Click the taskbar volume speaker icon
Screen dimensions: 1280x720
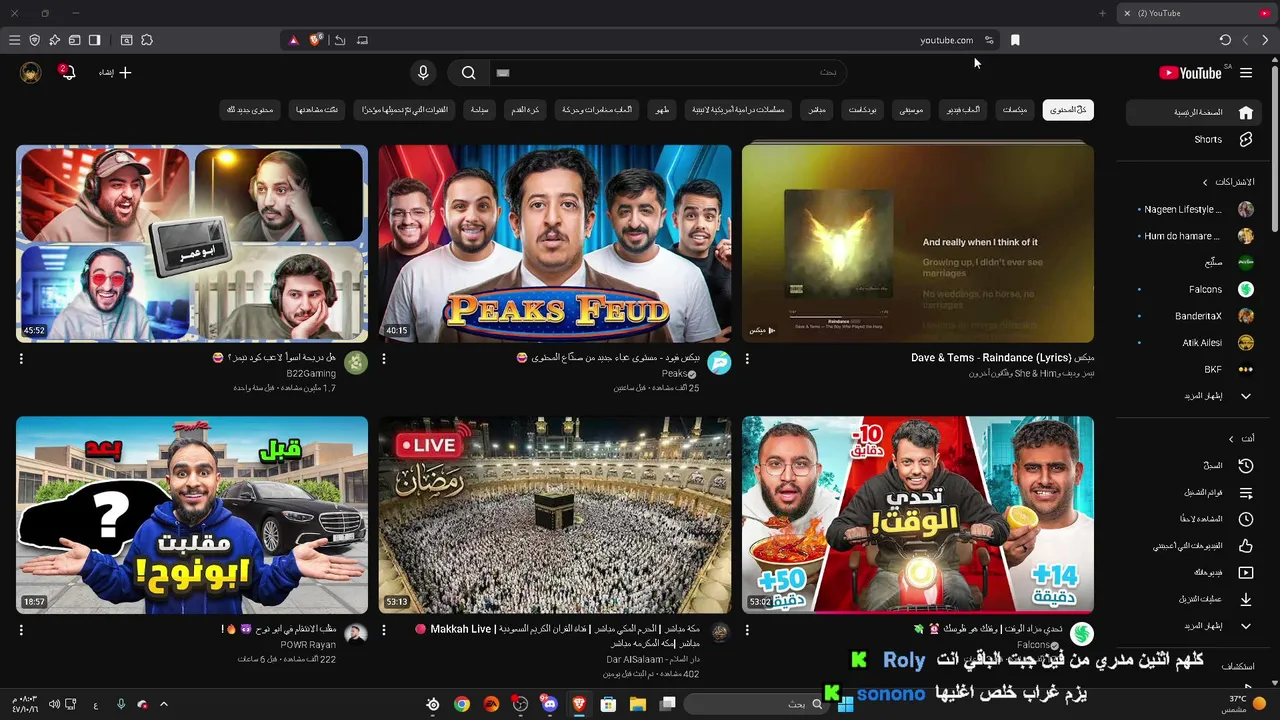(x=54, y=704)
